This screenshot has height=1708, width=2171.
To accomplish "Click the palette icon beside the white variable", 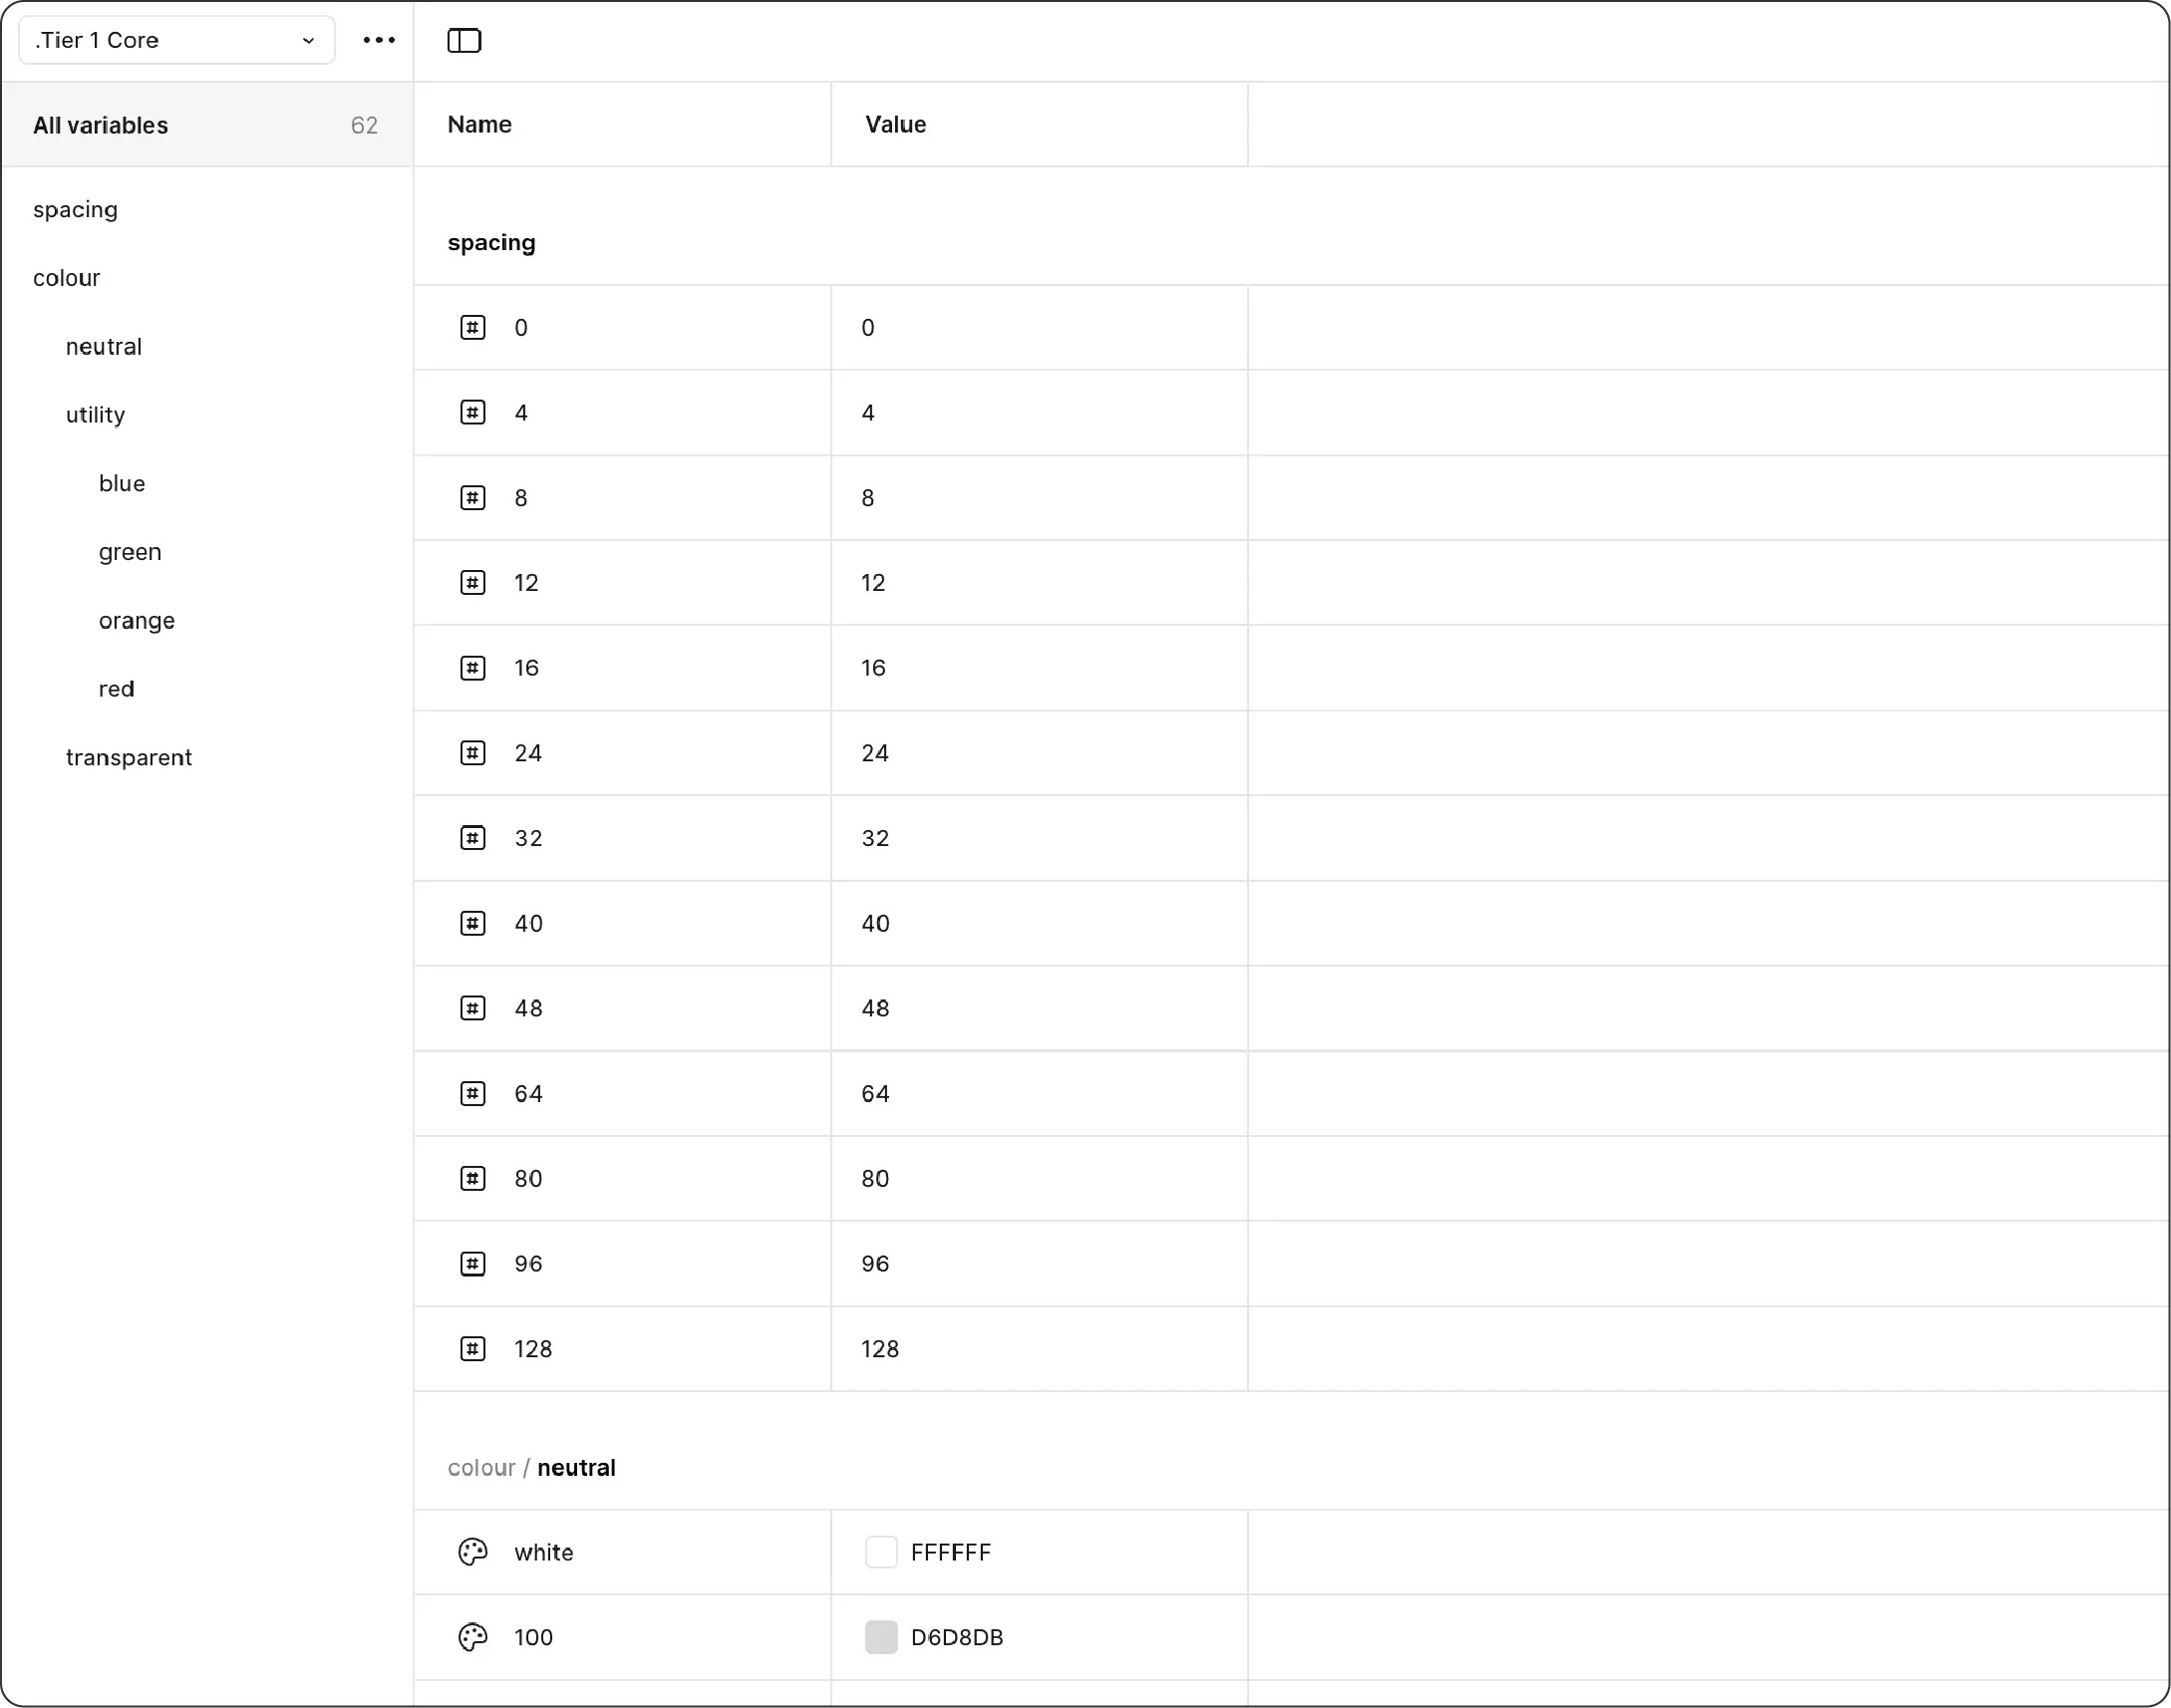I will pos(471,1552).
